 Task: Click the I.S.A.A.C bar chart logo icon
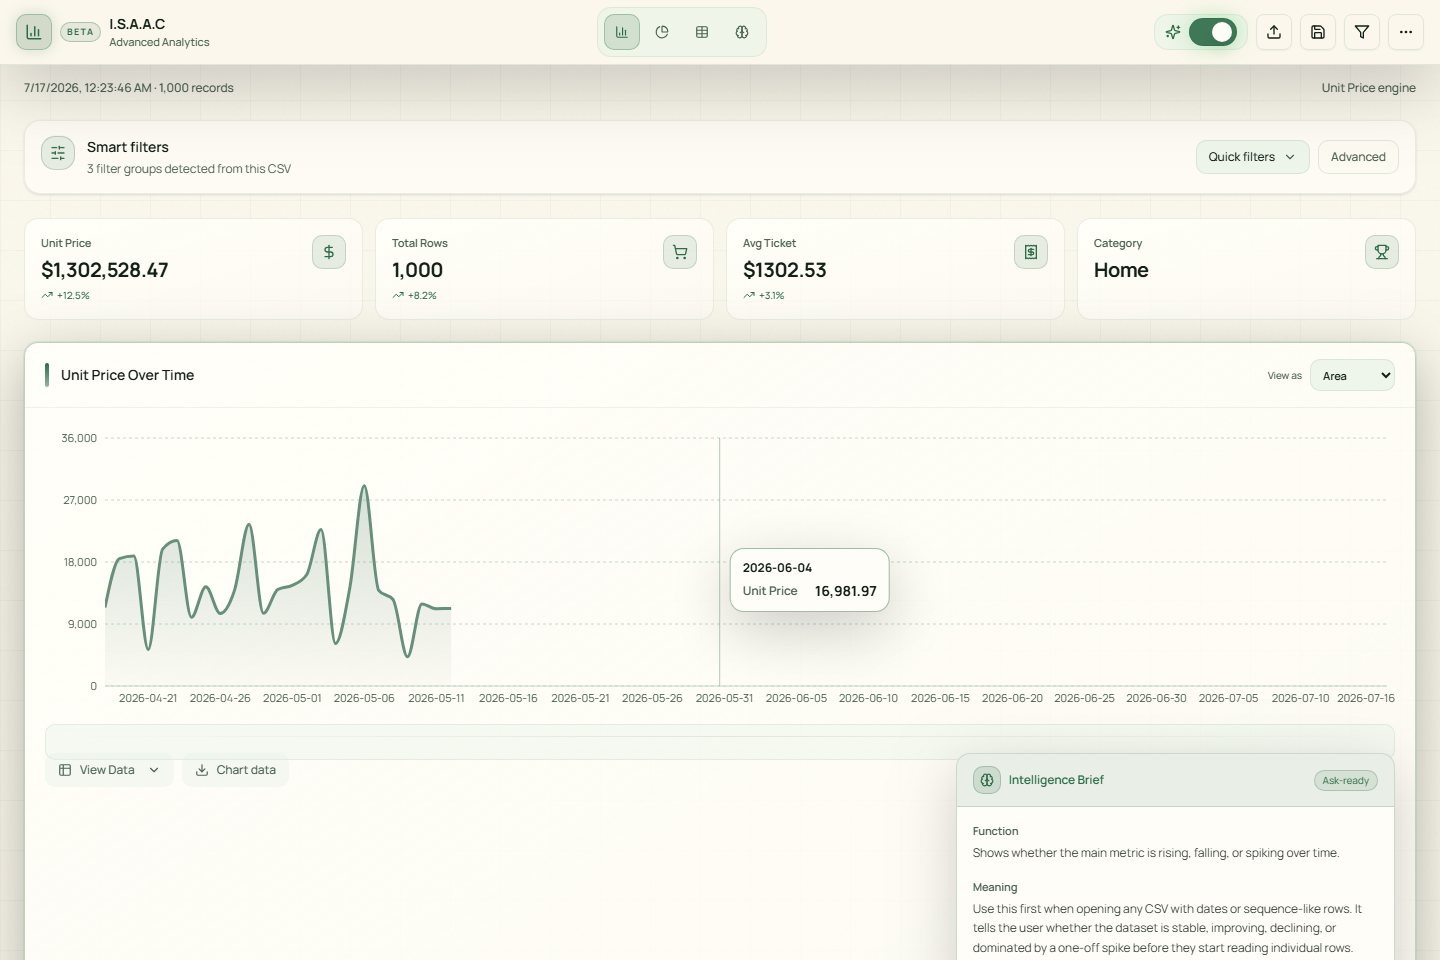click(x=34, y=32)
